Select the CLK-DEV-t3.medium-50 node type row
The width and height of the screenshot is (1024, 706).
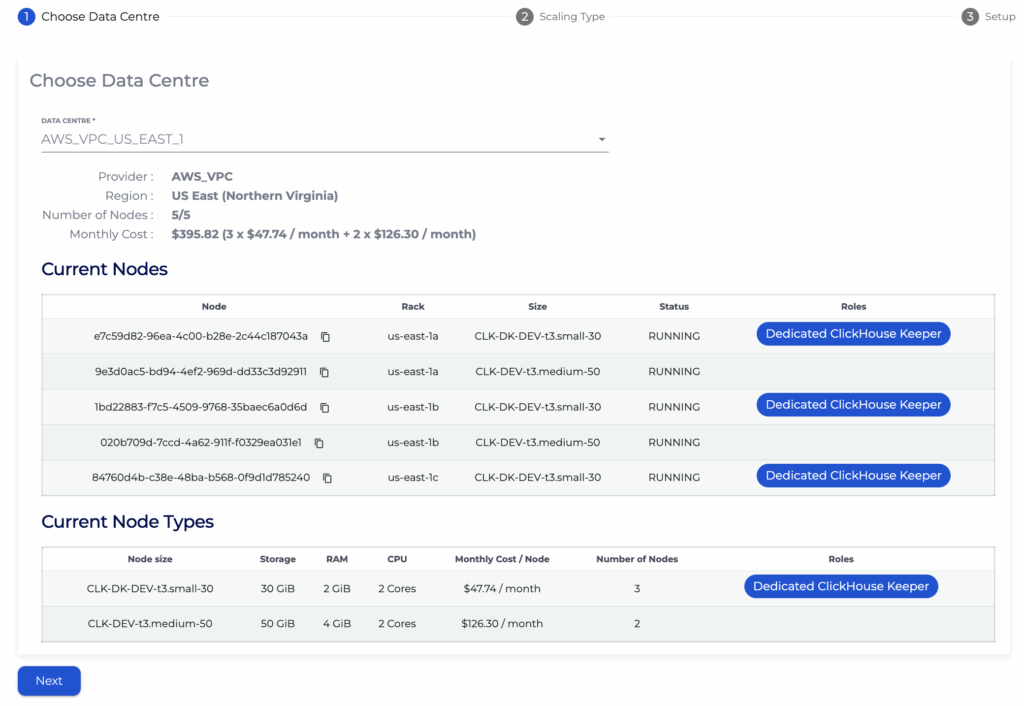[149, 624]
